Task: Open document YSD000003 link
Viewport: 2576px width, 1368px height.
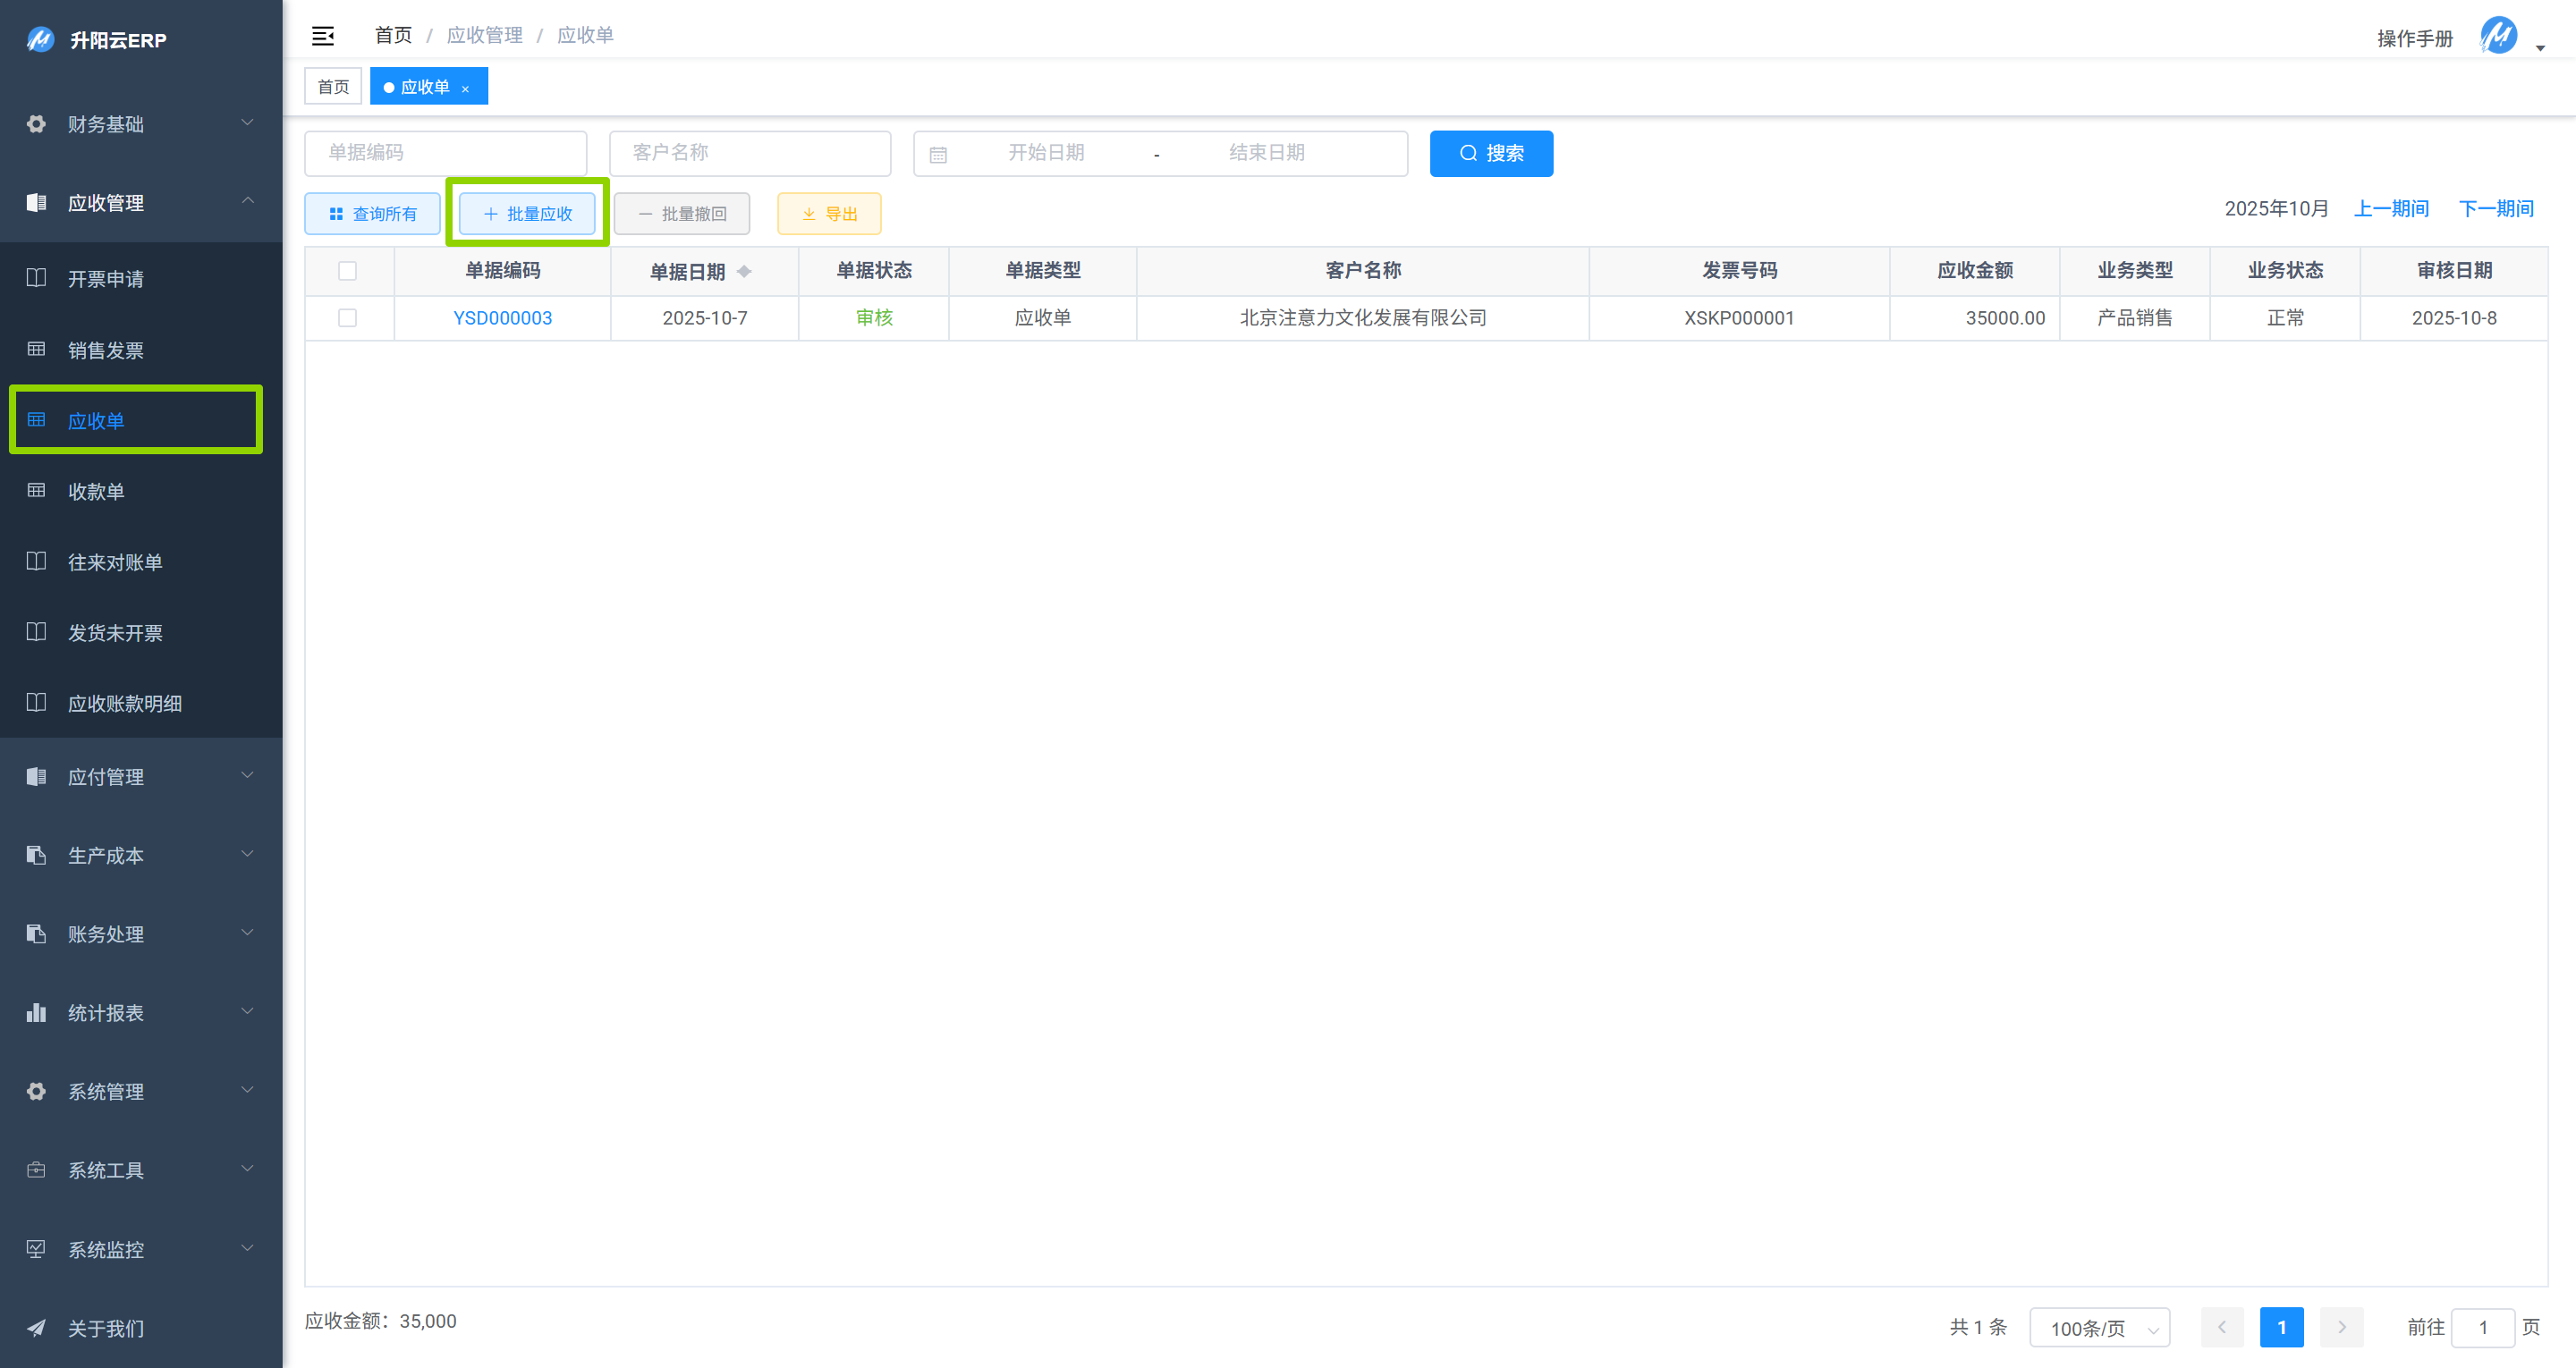Action: [x=502, y=318]
